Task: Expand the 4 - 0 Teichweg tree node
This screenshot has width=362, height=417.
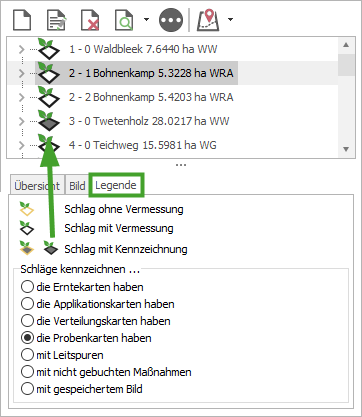Action: 22,145
